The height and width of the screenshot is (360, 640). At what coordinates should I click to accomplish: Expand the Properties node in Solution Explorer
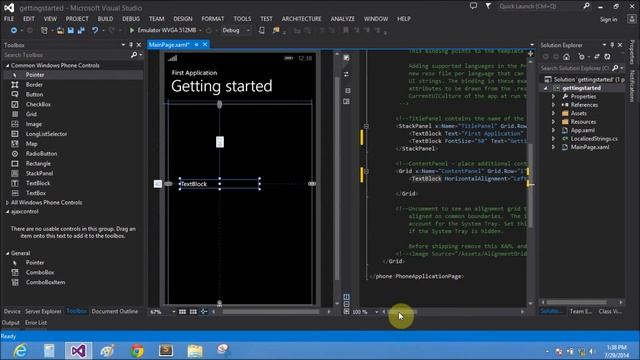554,96
